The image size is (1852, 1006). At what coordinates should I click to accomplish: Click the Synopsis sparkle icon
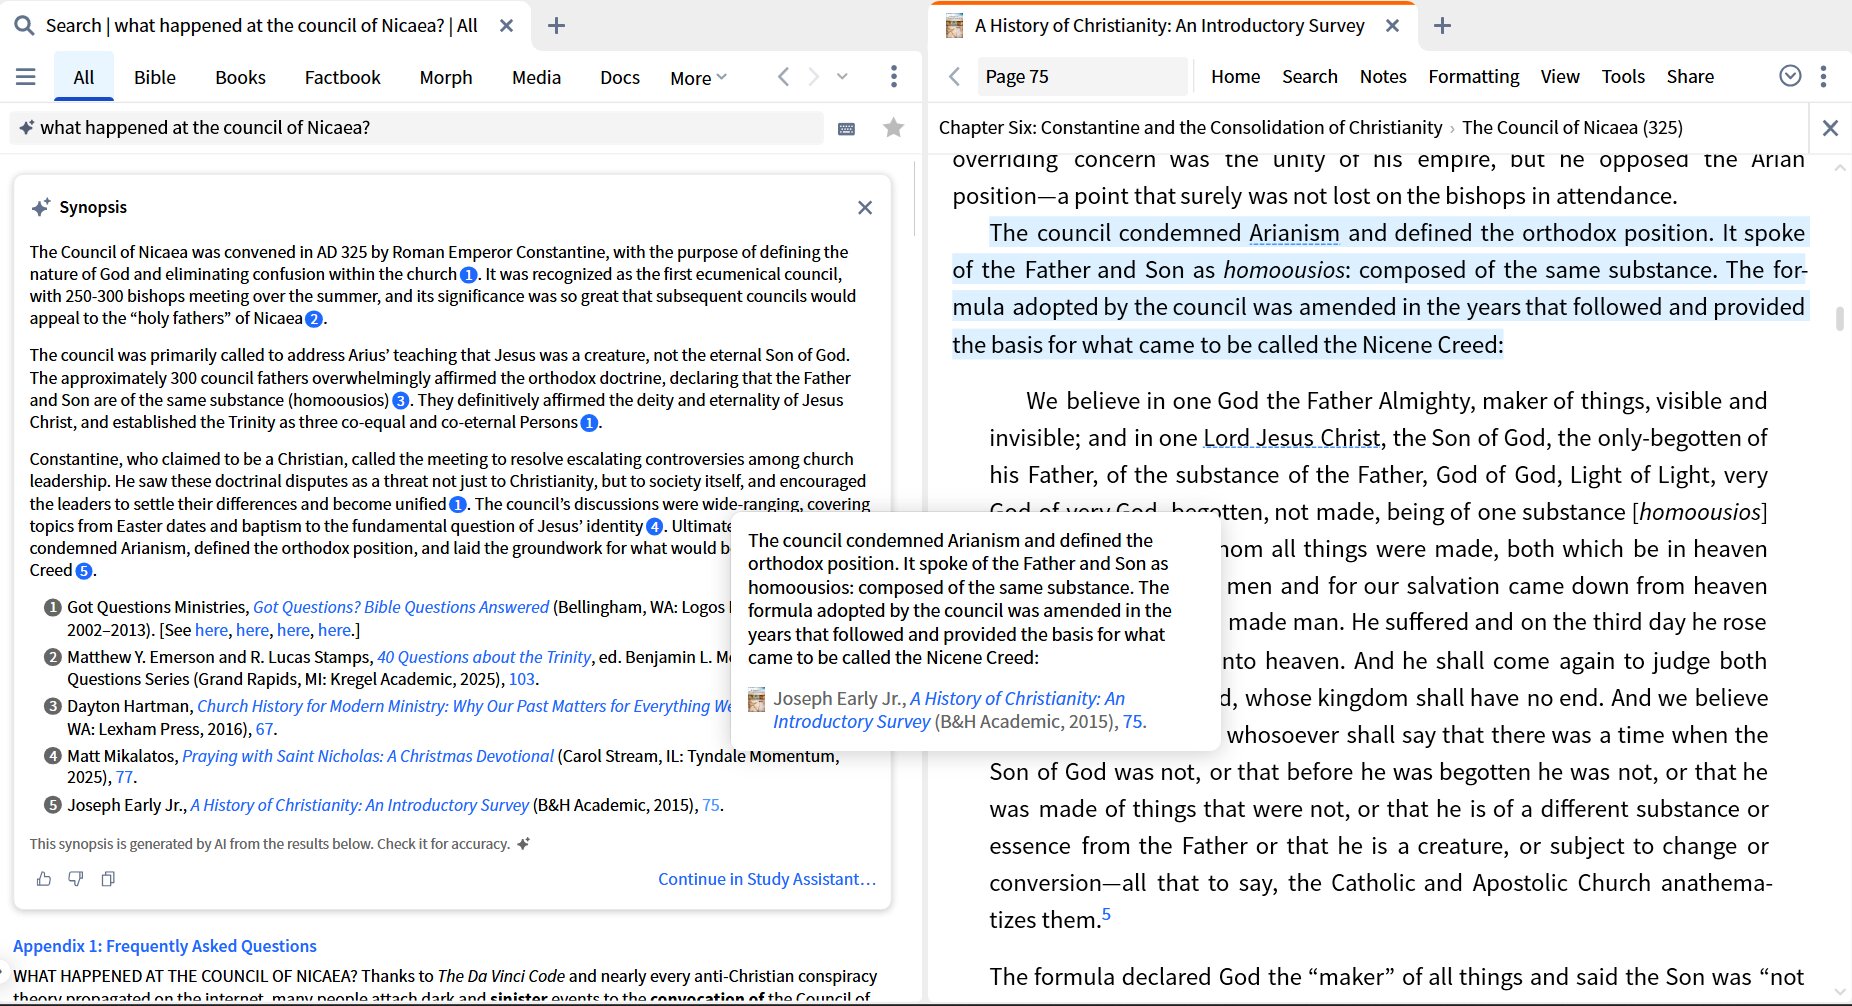click(x=41, y=207)
